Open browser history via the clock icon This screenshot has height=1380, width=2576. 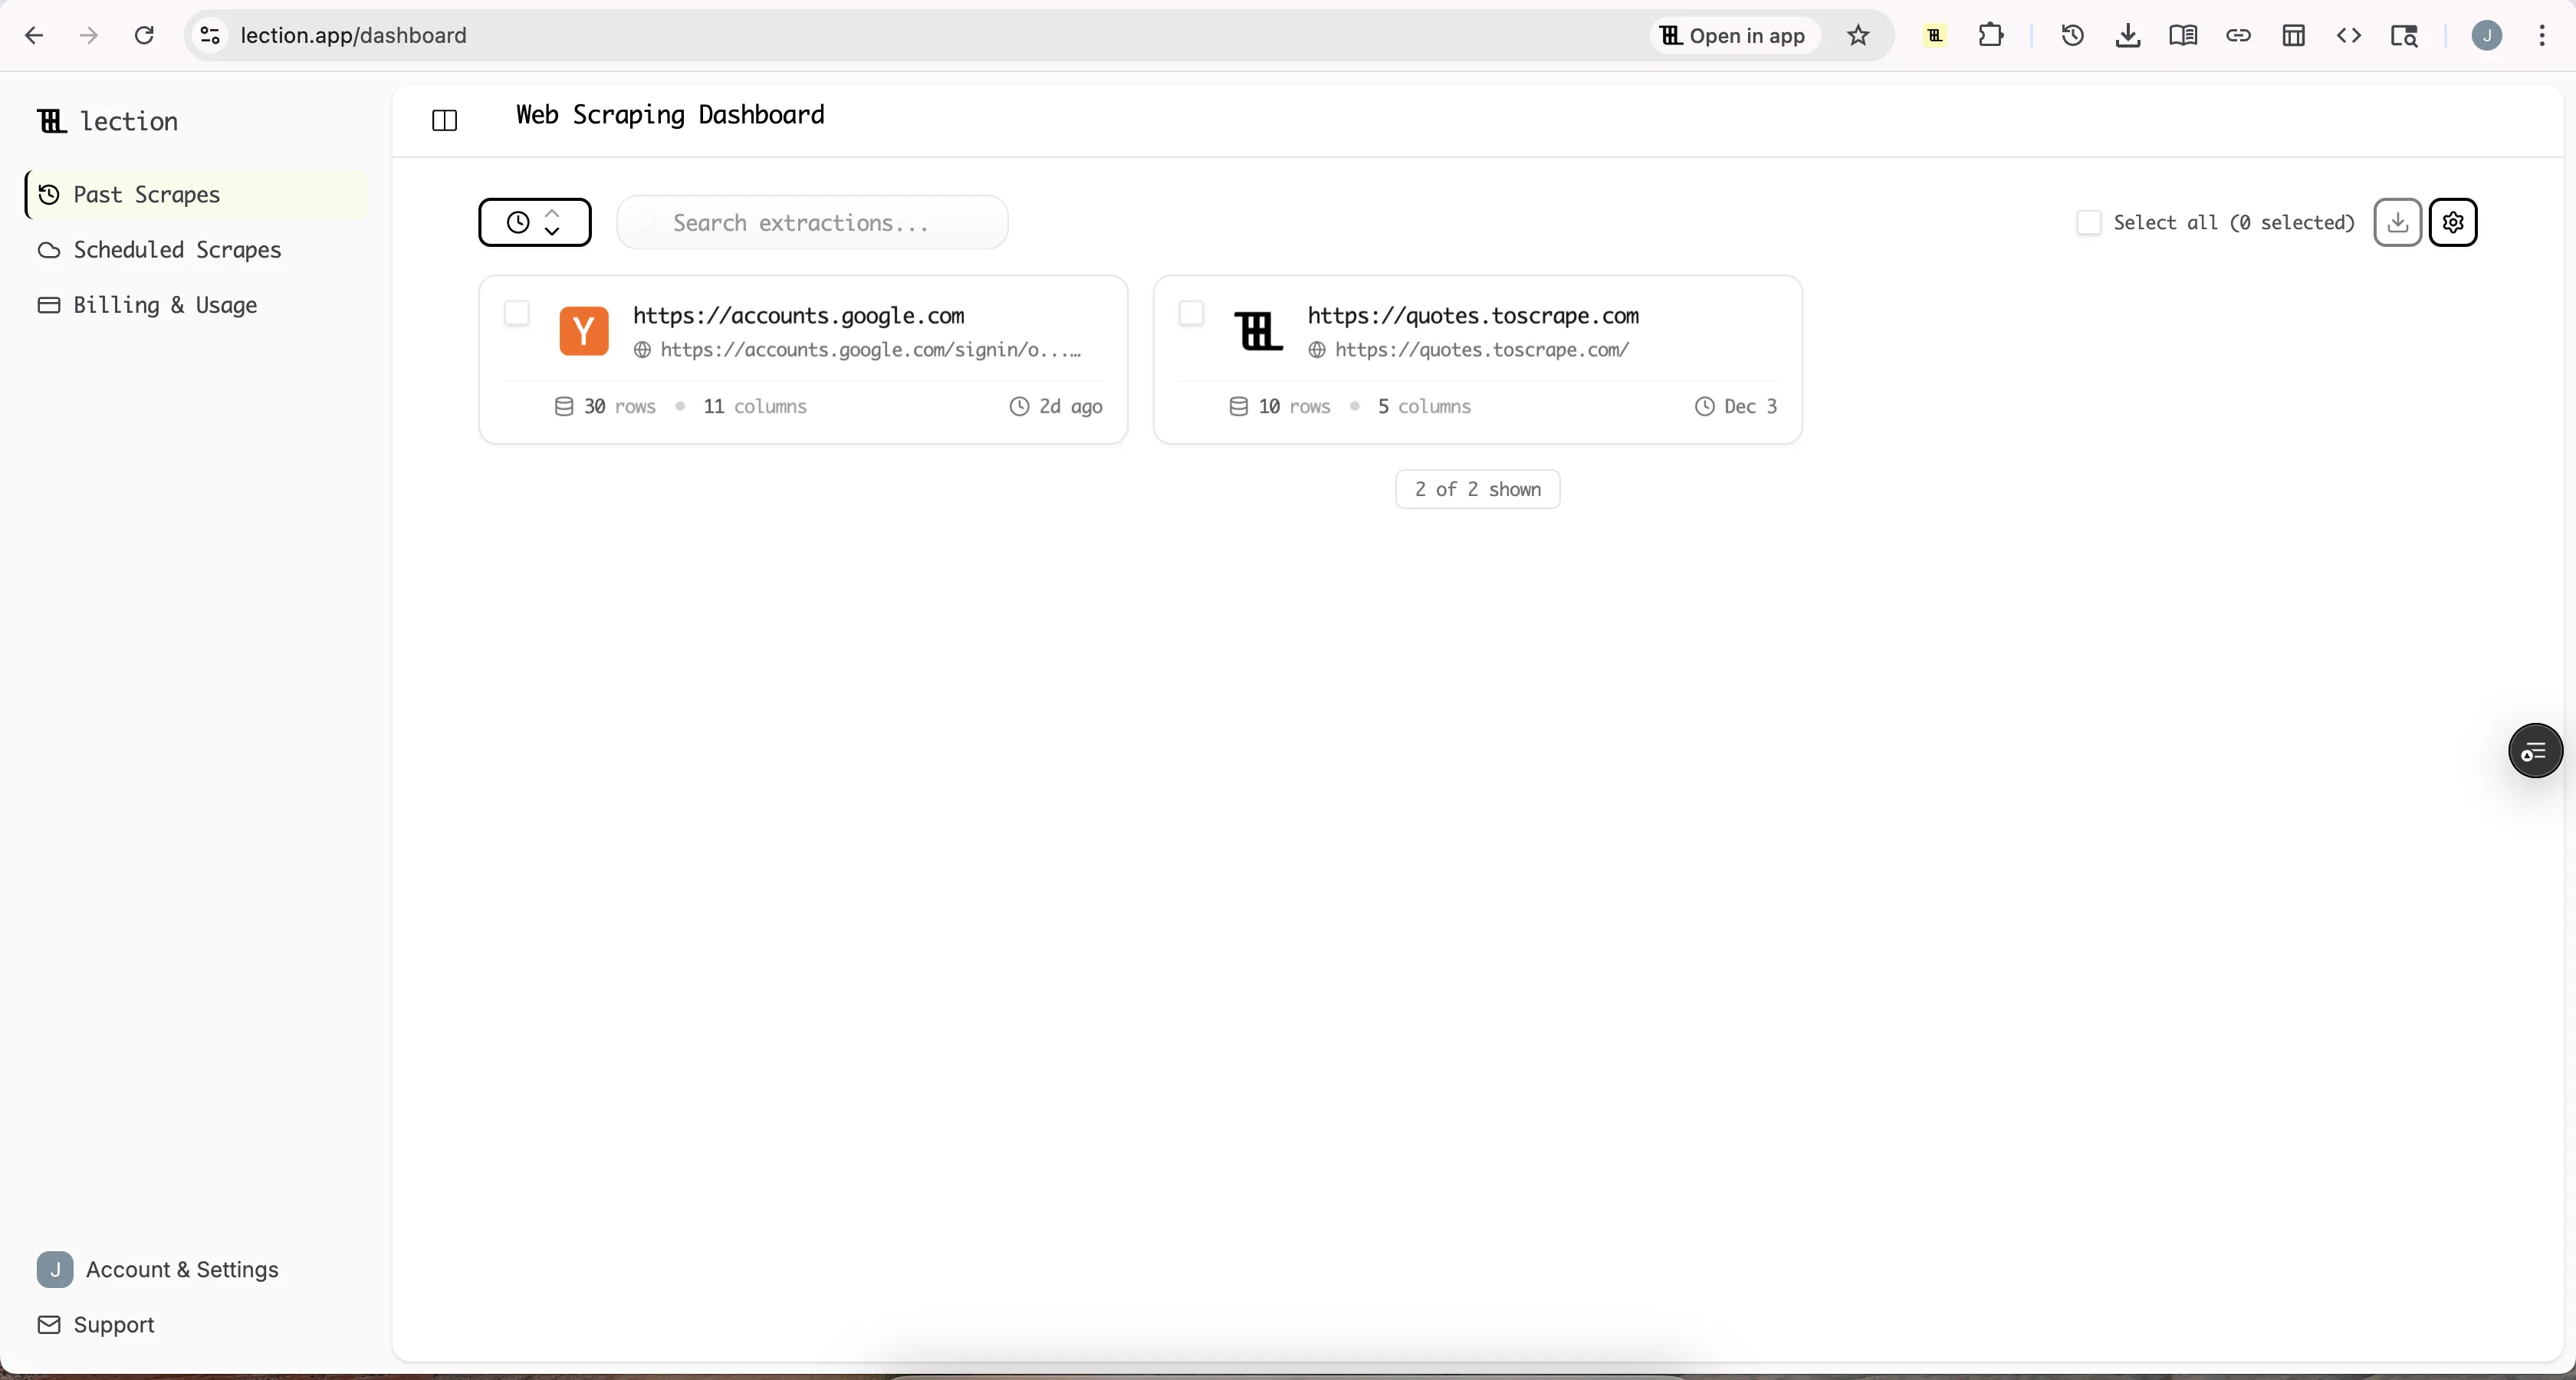pos(2070,35)
